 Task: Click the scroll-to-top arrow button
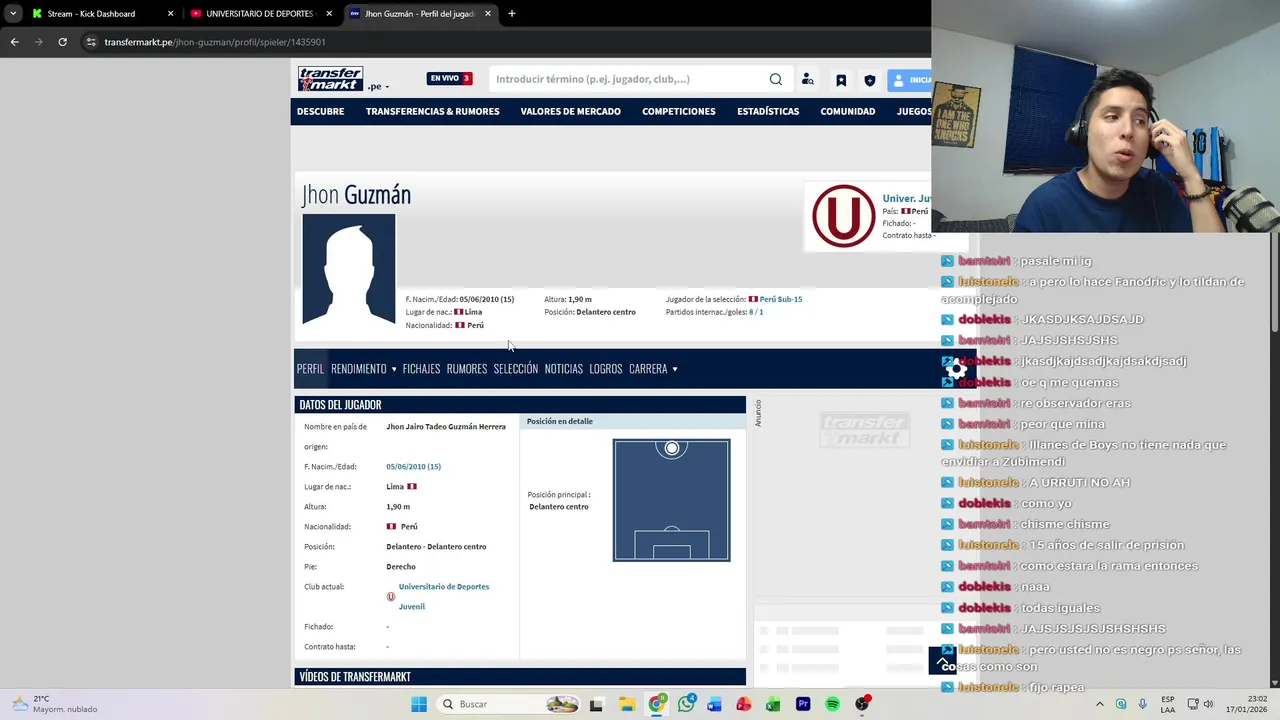pyautogui.click(x=942, y=661)
